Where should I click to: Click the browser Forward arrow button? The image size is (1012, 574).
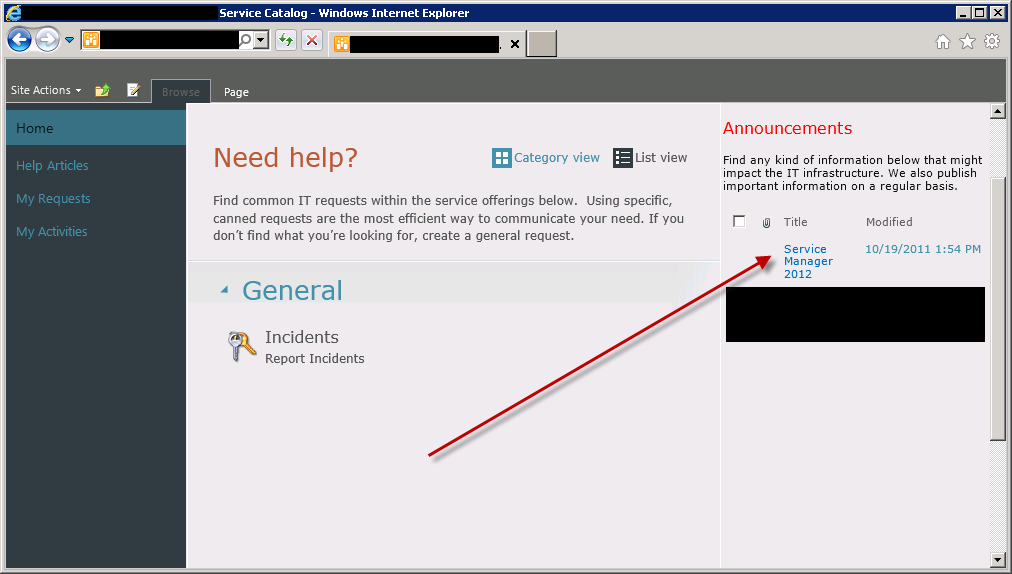(x=46, y=40)
